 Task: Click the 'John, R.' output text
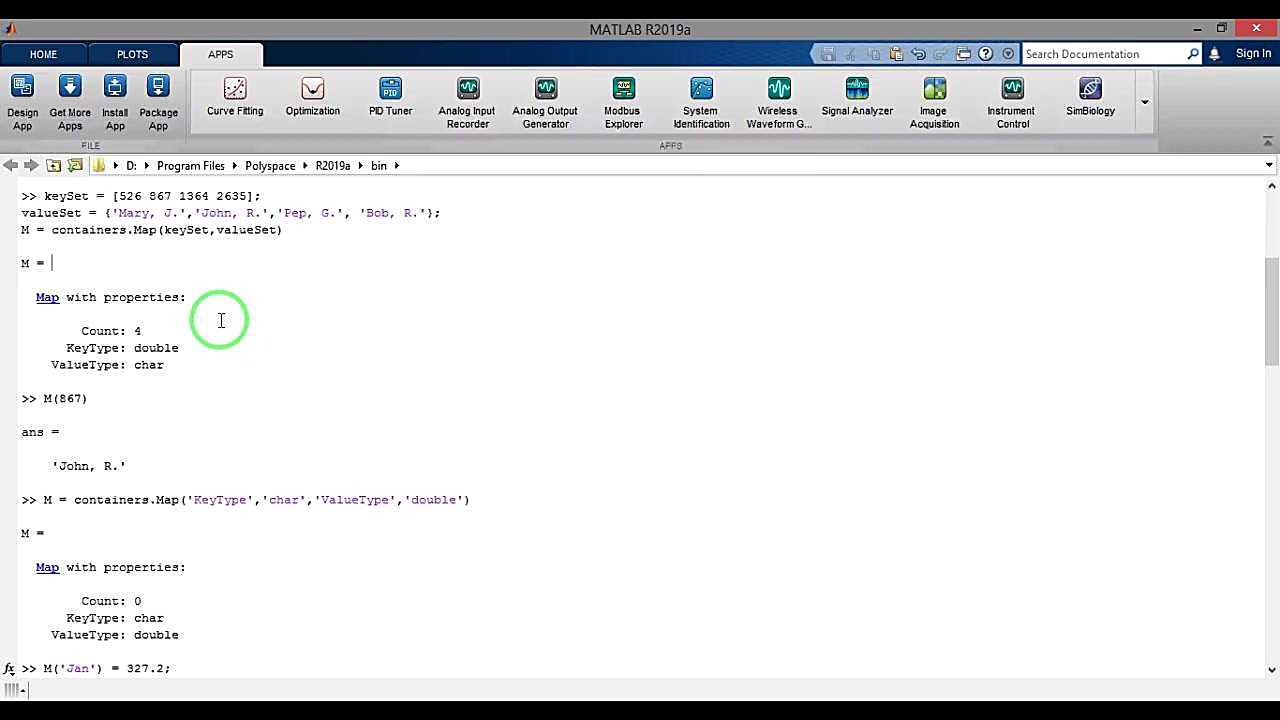pos(89,466)
